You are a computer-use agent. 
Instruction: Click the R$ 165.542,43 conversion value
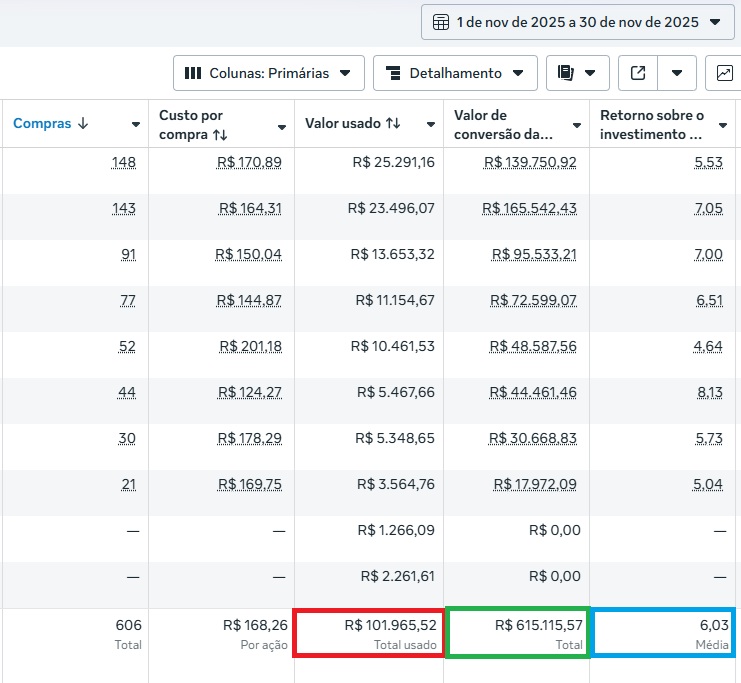[x=529, y=208]
